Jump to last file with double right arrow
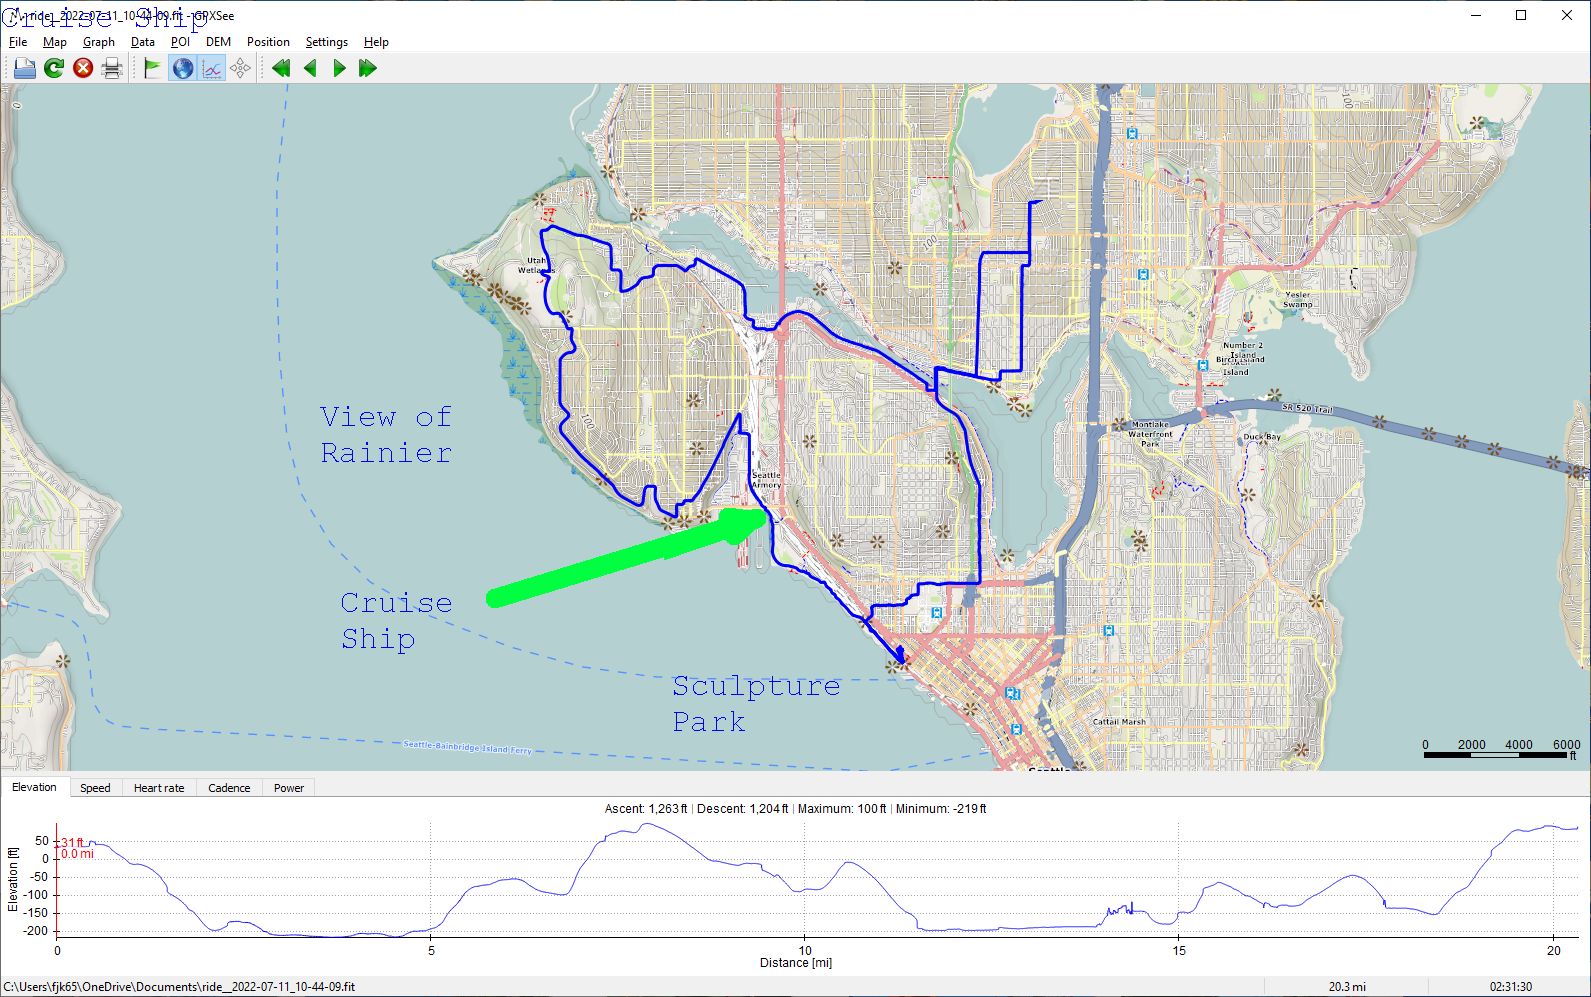Viewport: 1591px width, 997px height. pyautogui.click(x=368, y=68)
